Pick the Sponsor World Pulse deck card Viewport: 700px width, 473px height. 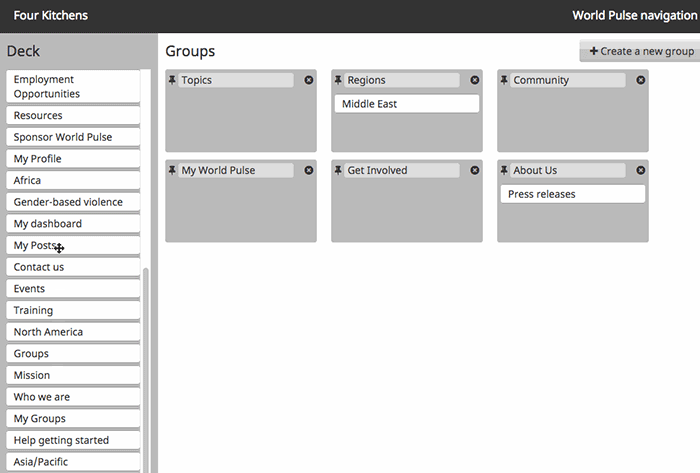tap(72, 137)
